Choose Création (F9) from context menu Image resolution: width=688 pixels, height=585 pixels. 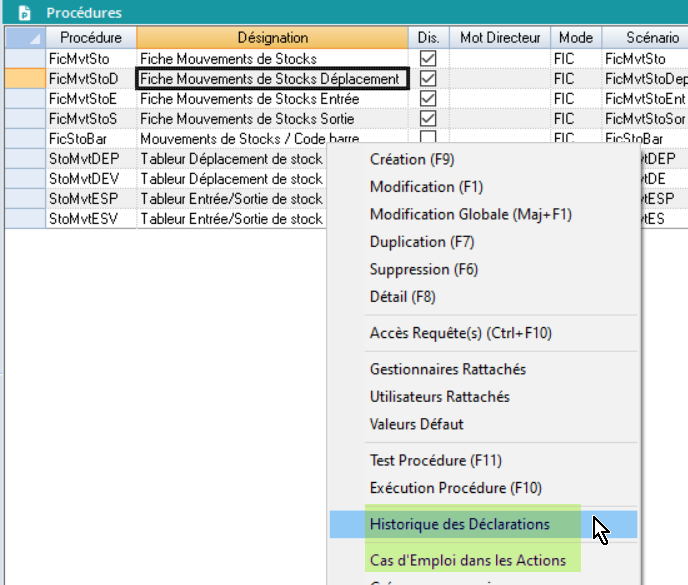coord(412,160)
